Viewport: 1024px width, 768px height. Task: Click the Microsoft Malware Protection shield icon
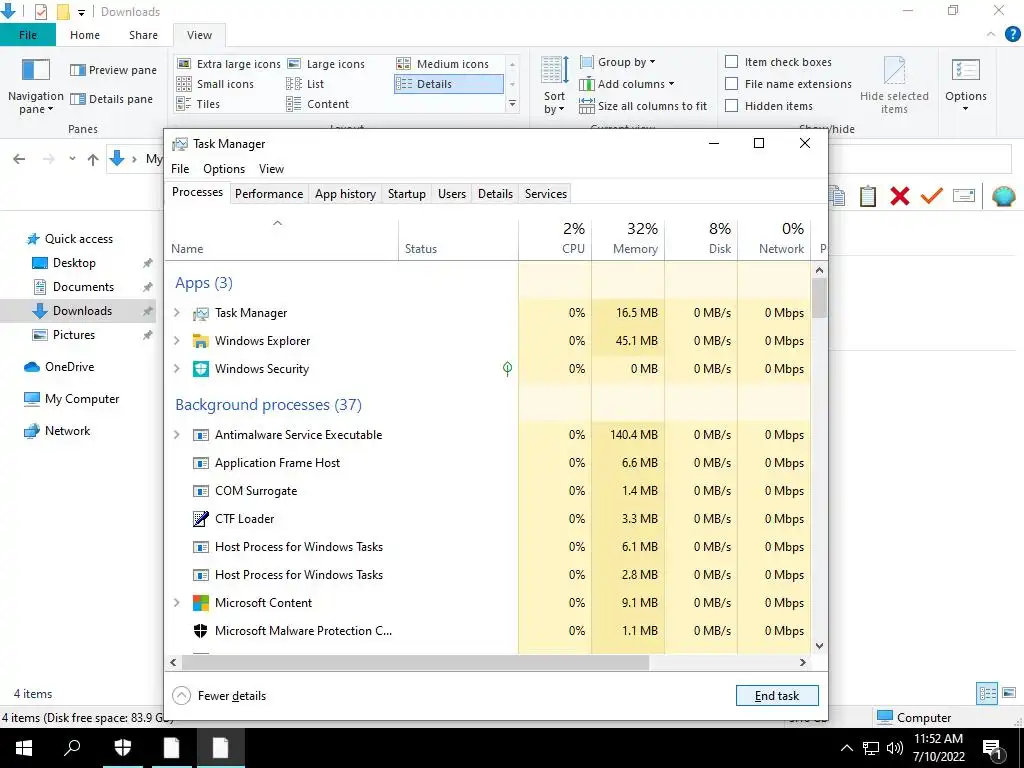200,631
